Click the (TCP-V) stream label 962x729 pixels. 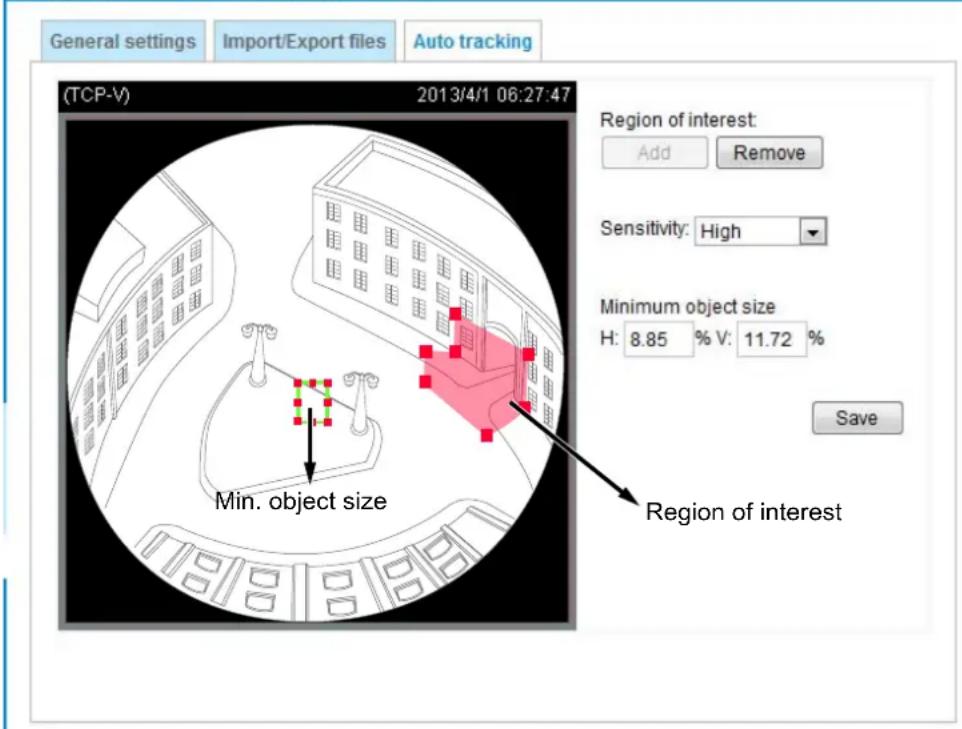click(97, 95)
